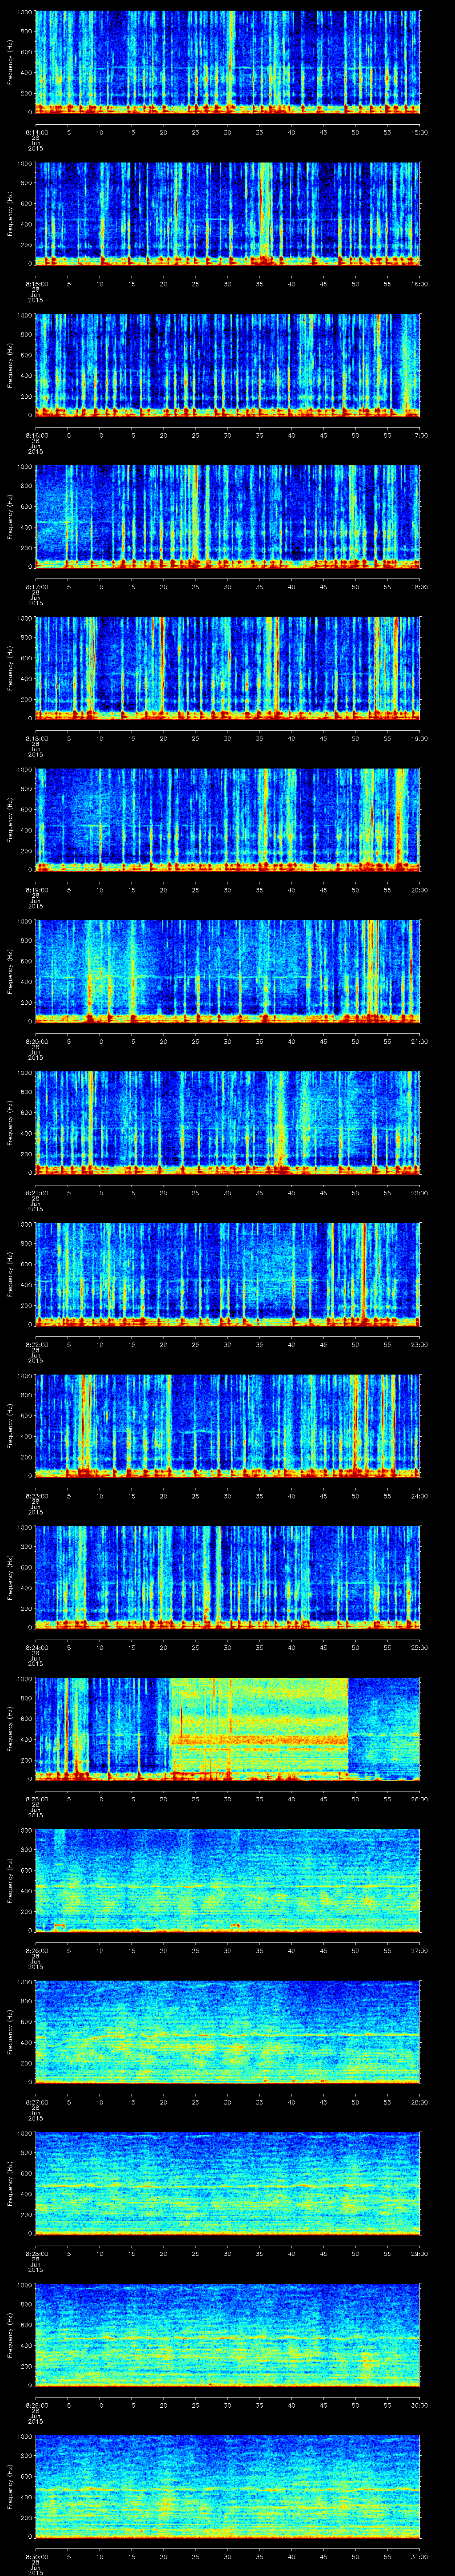This screenshot has width=455, height=2576.
Task: Click the 8:16:00 start time label
Action: 36,435
